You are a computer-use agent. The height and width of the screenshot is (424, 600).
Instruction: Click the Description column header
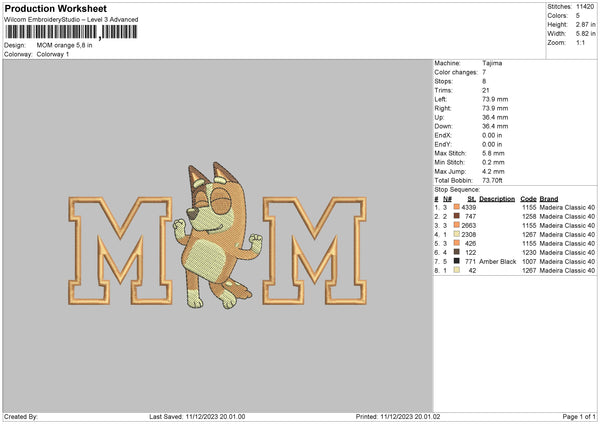pyautogui.click(x=497, y=199)
